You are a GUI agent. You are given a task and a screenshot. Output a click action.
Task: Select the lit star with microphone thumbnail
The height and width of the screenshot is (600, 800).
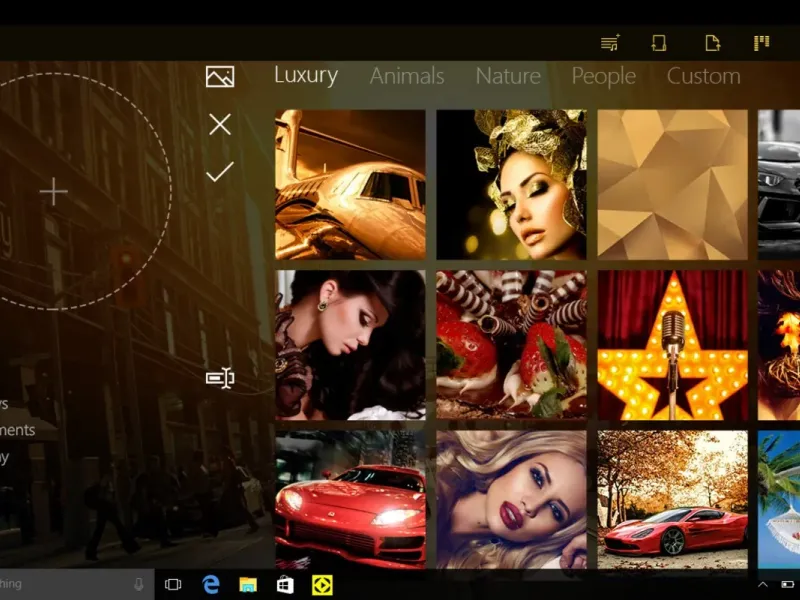point(672,345)
